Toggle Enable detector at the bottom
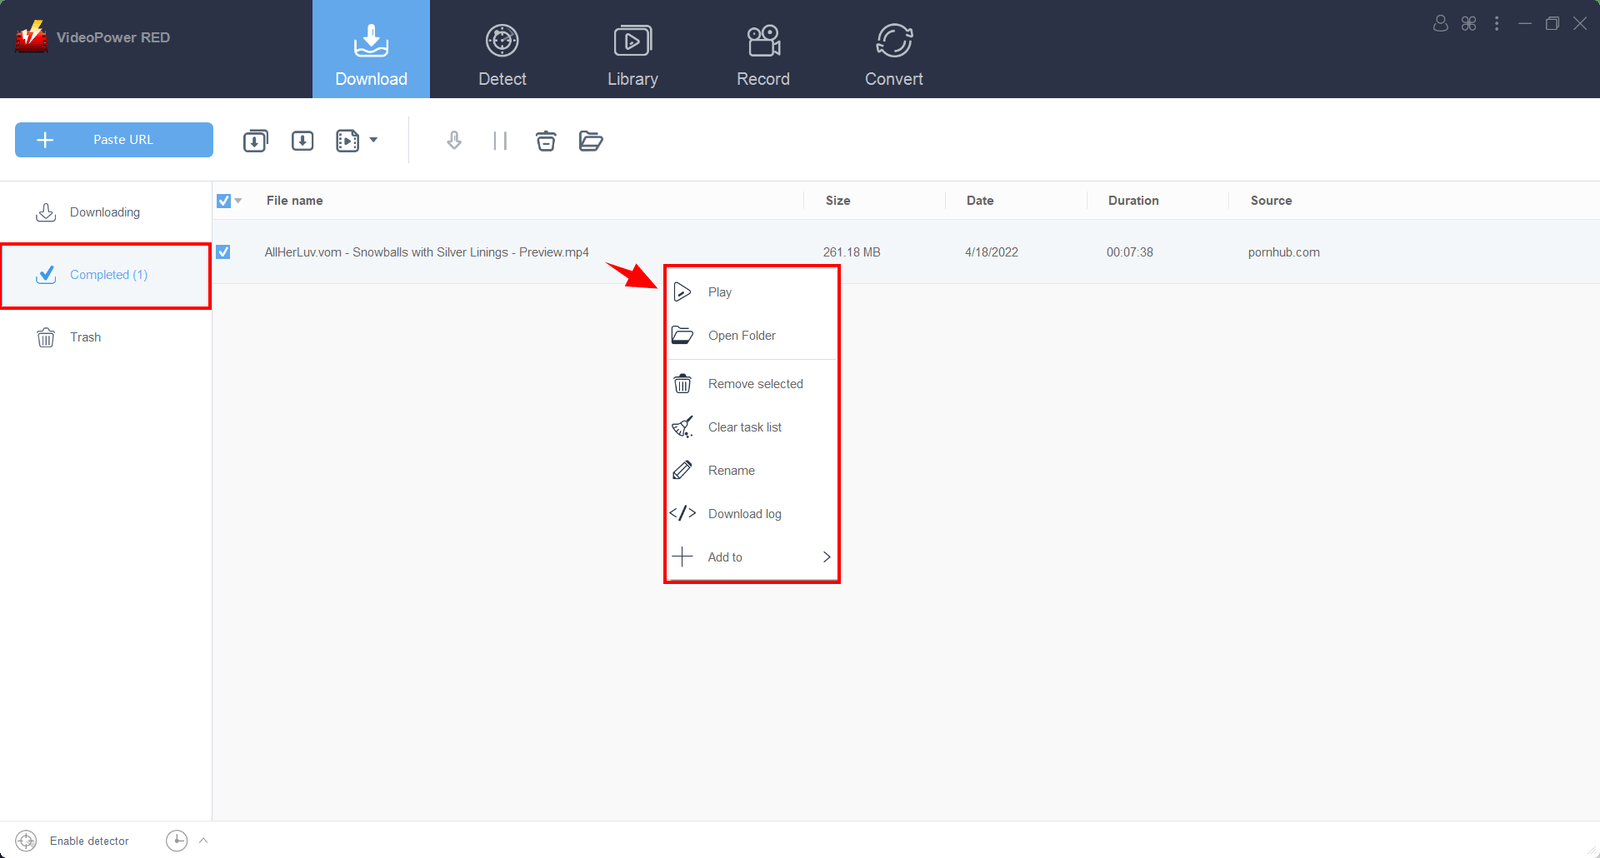This screenshot has height=858, width=1600. pos(89,841)
